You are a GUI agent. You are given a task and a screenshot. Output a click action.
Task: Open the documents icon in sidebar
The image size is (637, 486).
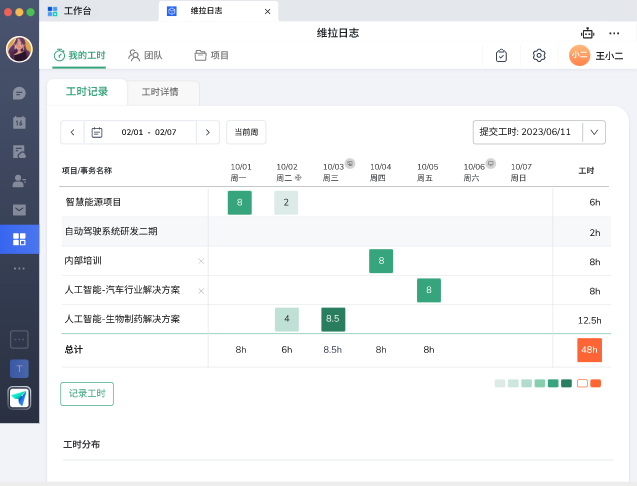tap(19, 152)
